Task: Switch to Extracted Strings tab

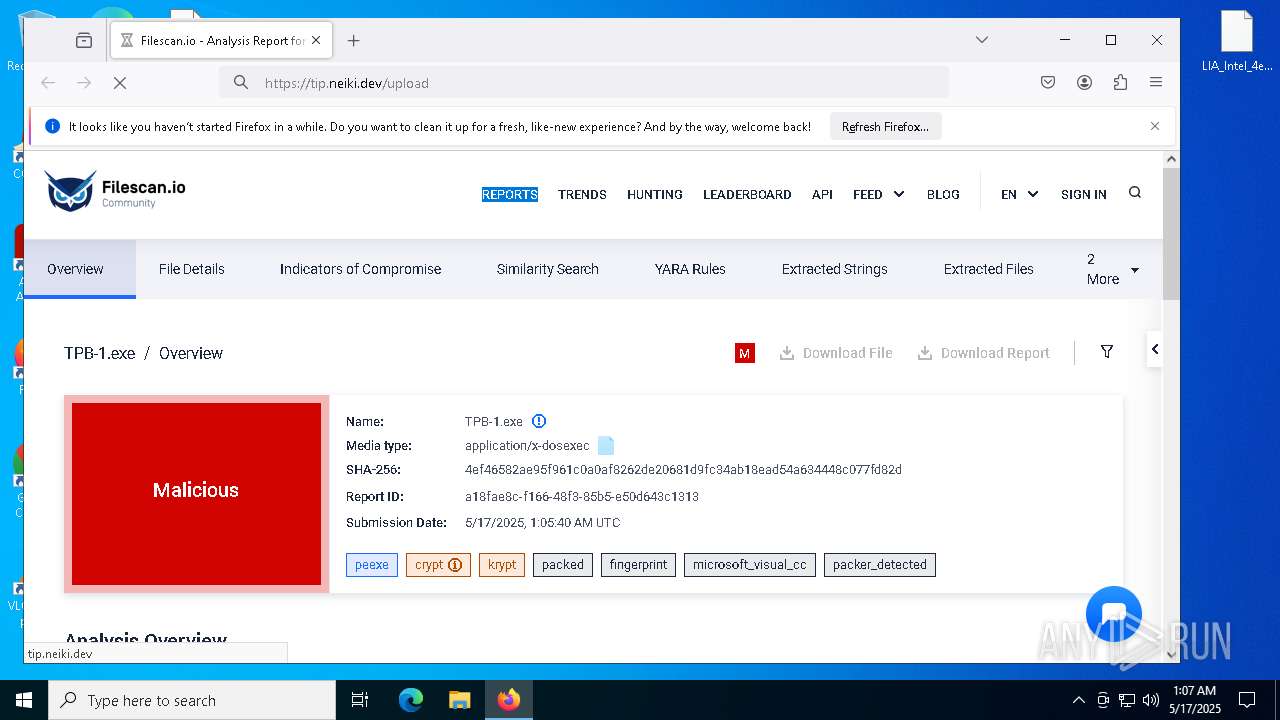Action: 834,269
